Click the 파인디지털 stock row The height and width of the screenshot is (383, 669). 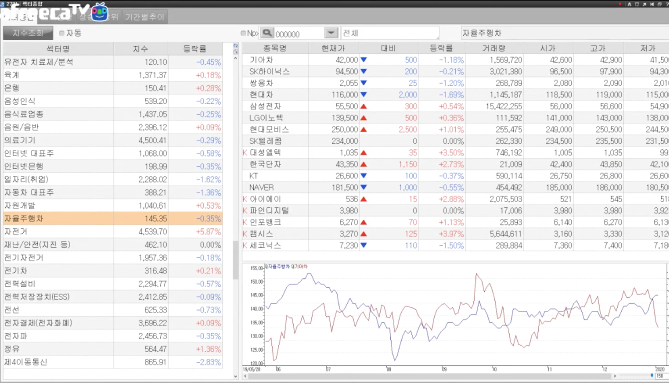point(455,211)
